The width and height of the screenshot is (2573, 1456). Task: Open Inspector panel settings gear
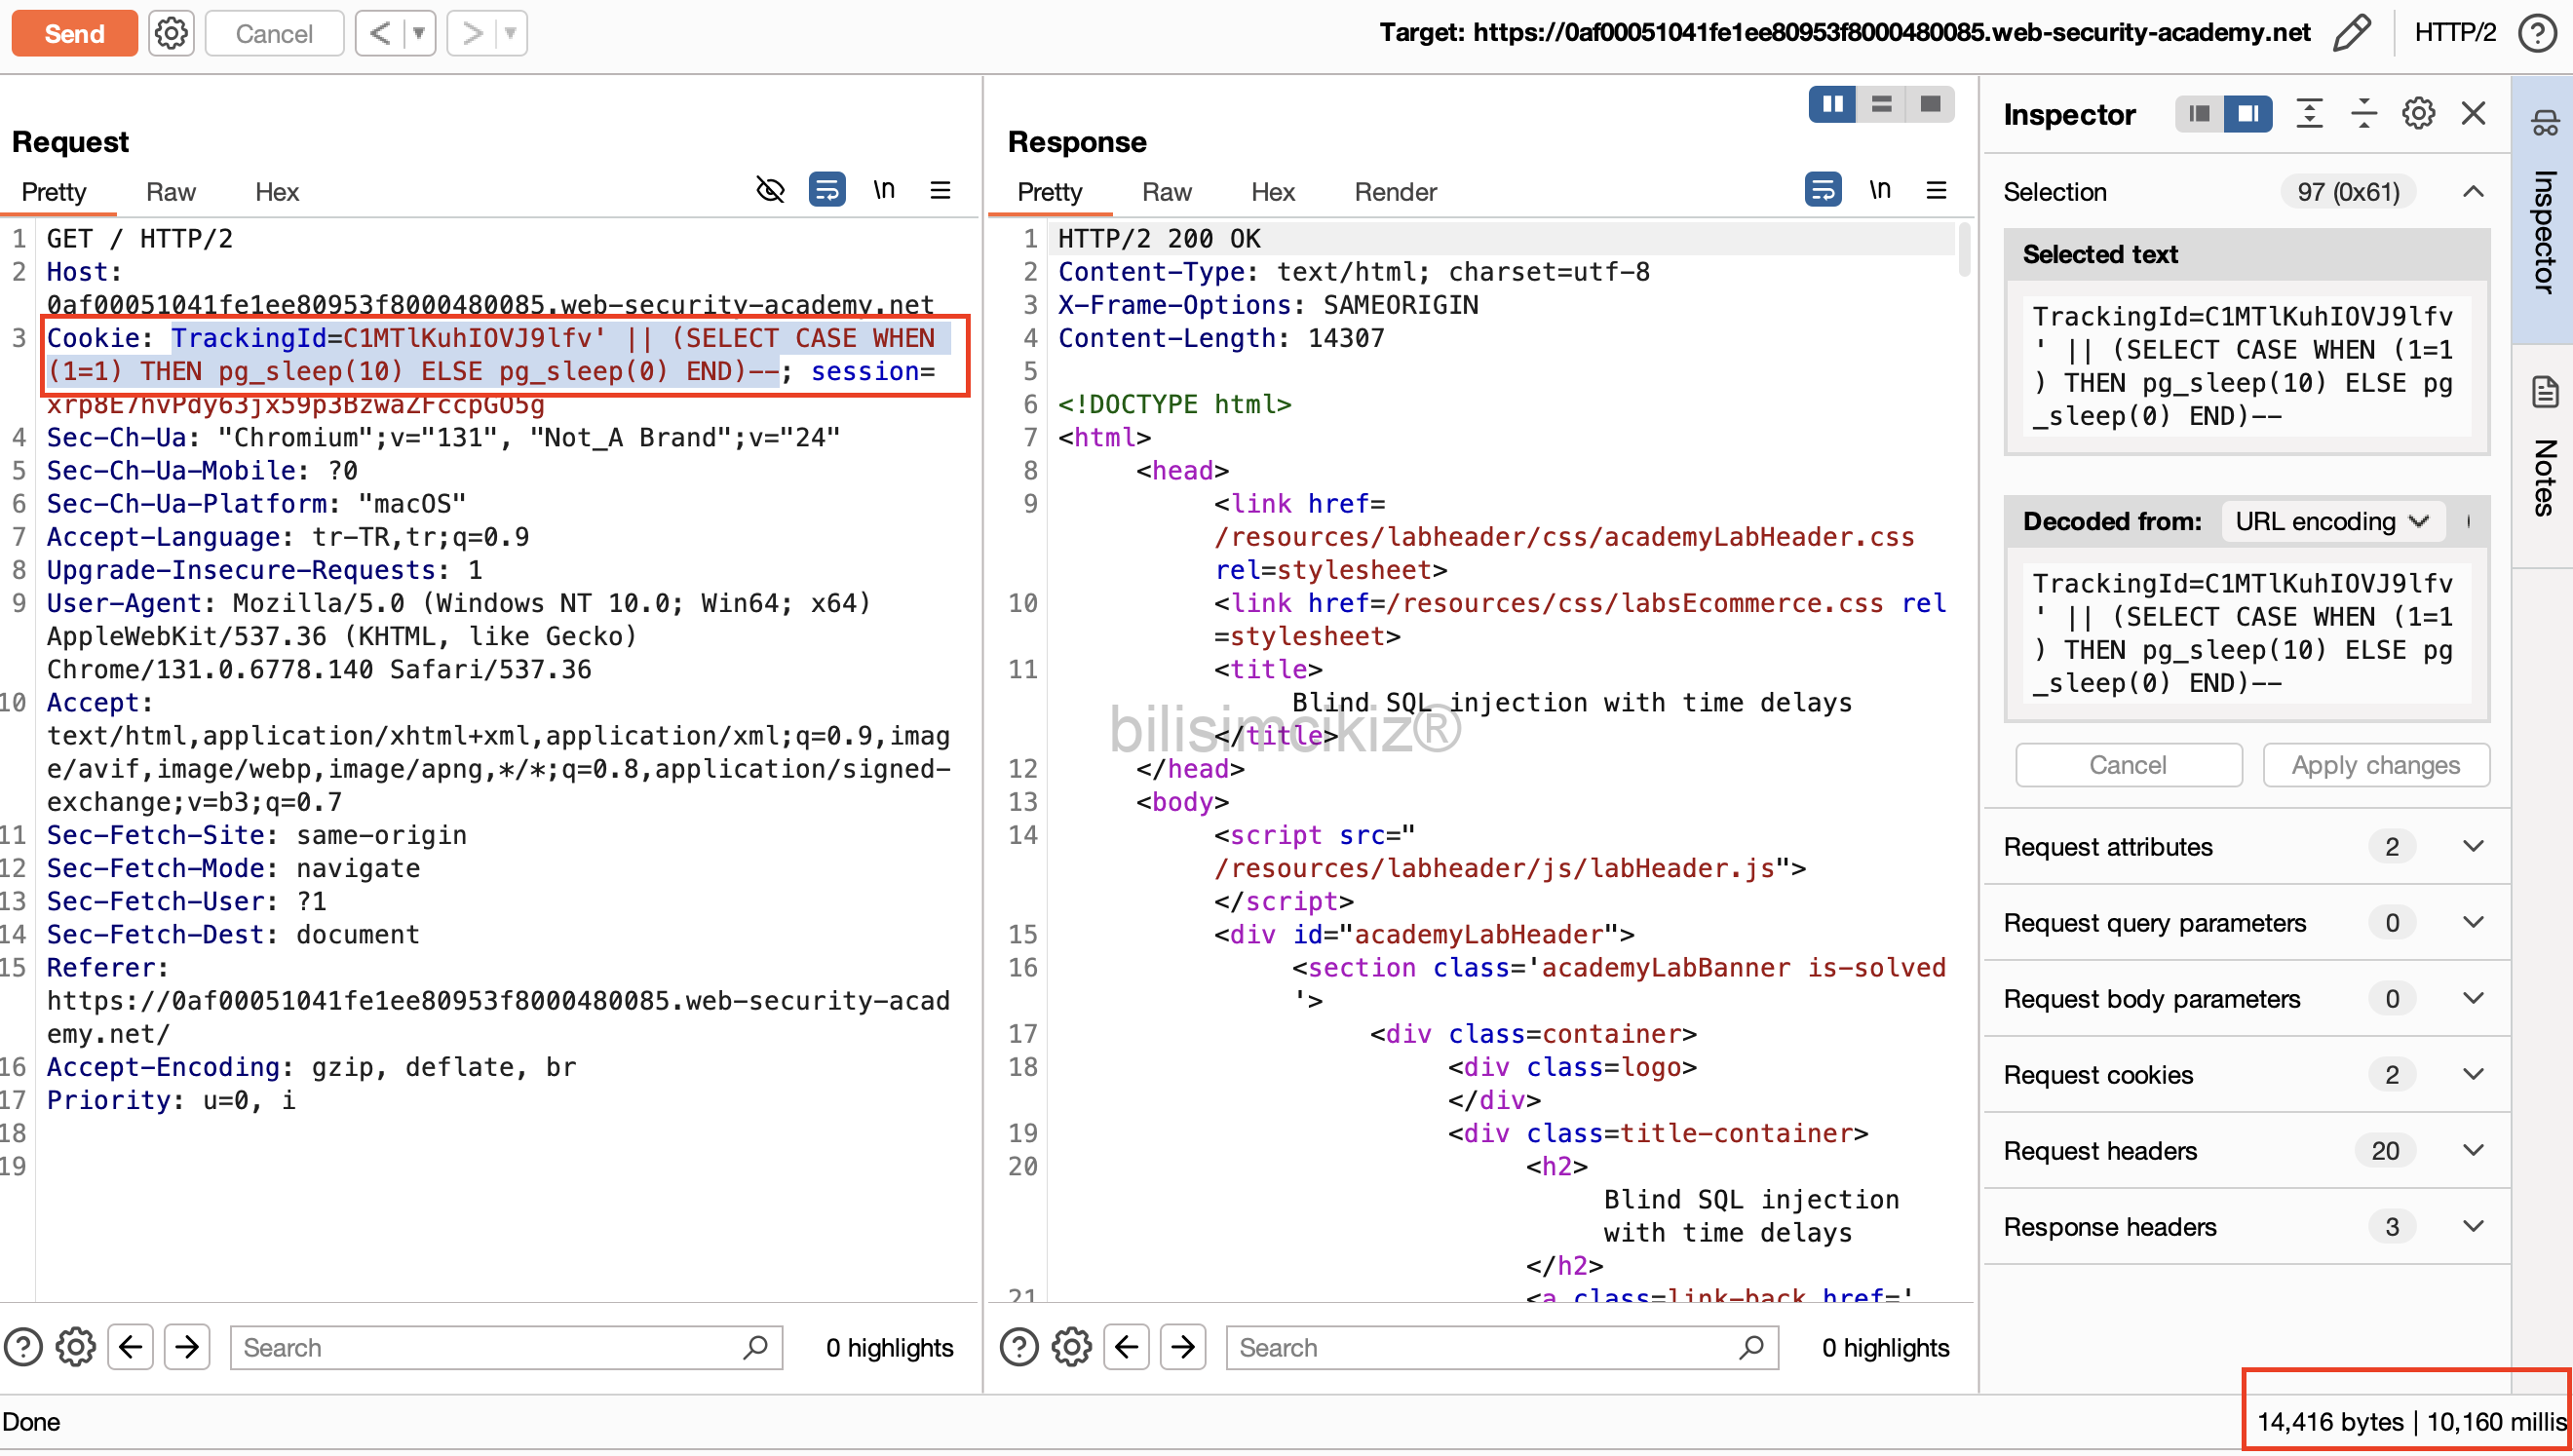[2417, 114]
